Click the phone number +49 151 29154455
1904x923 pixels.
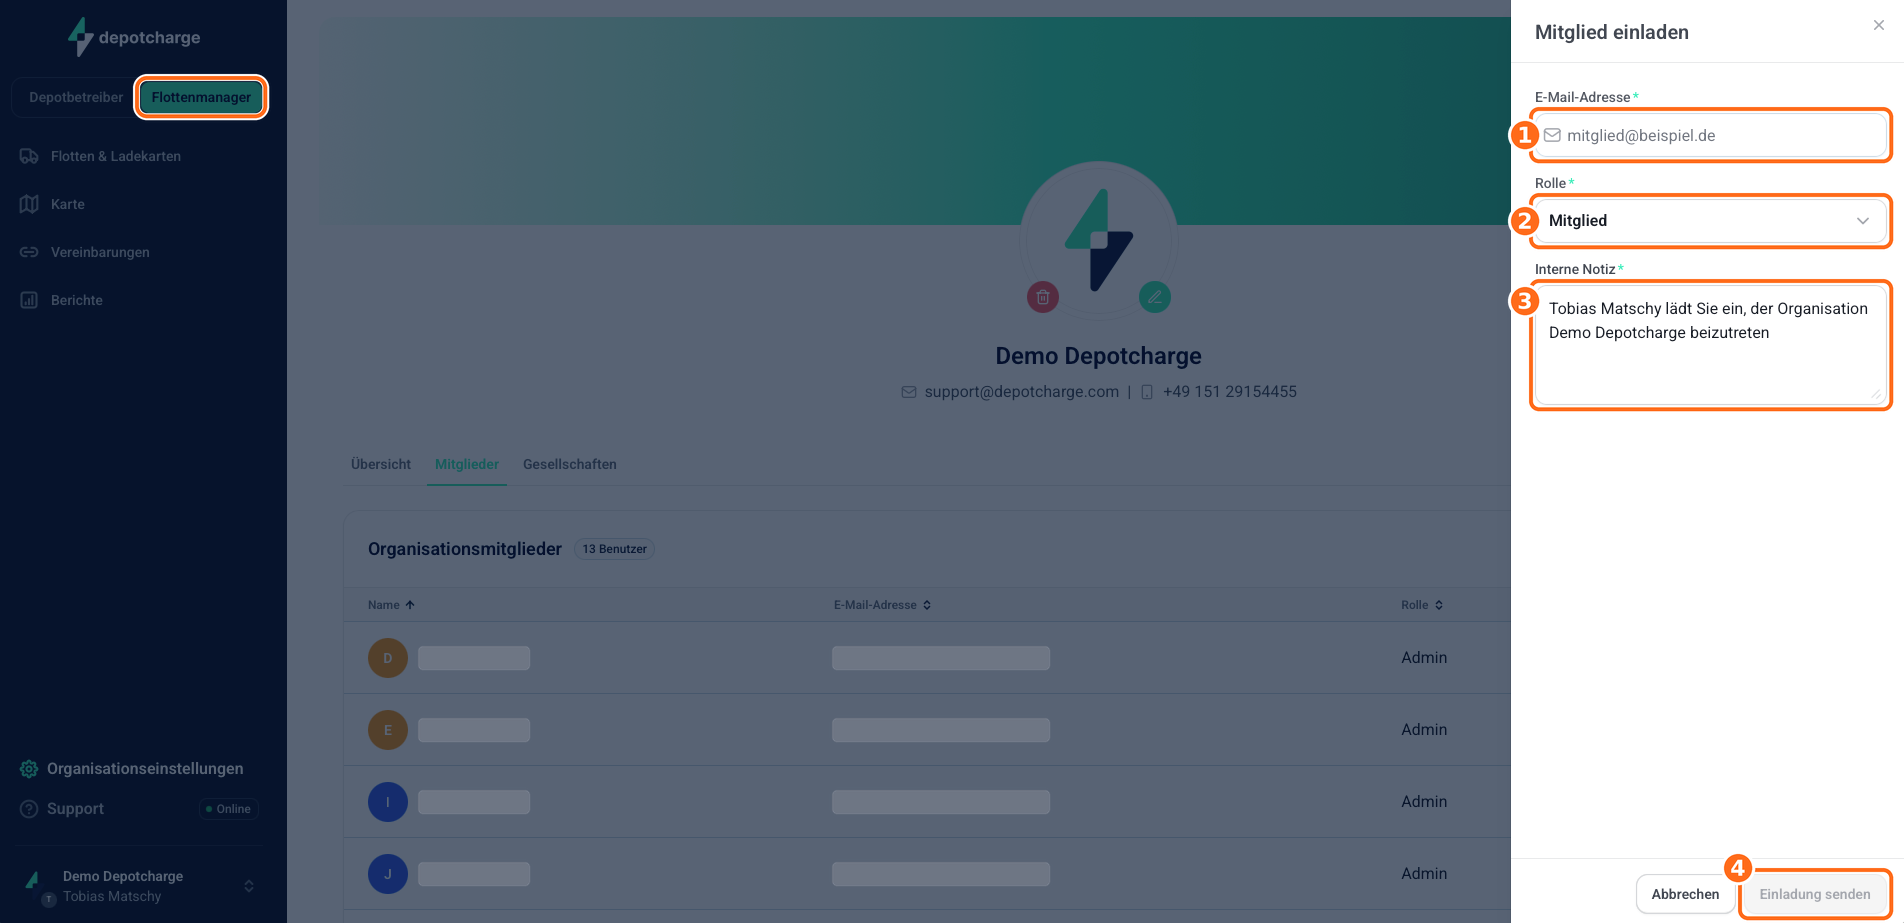(x=1229, y=392)
